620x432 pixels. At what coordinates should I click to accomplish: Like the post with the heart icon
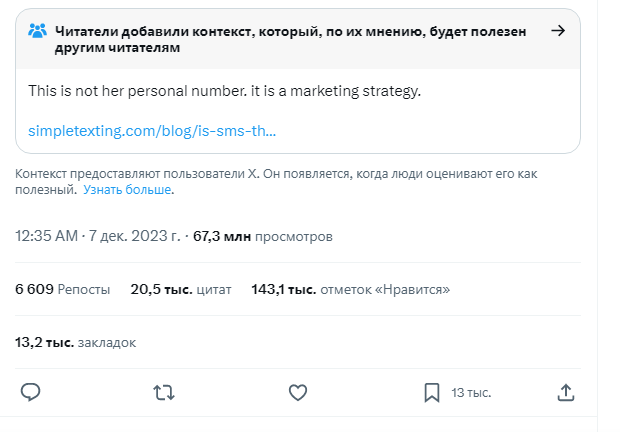click(x=297, y=392)
